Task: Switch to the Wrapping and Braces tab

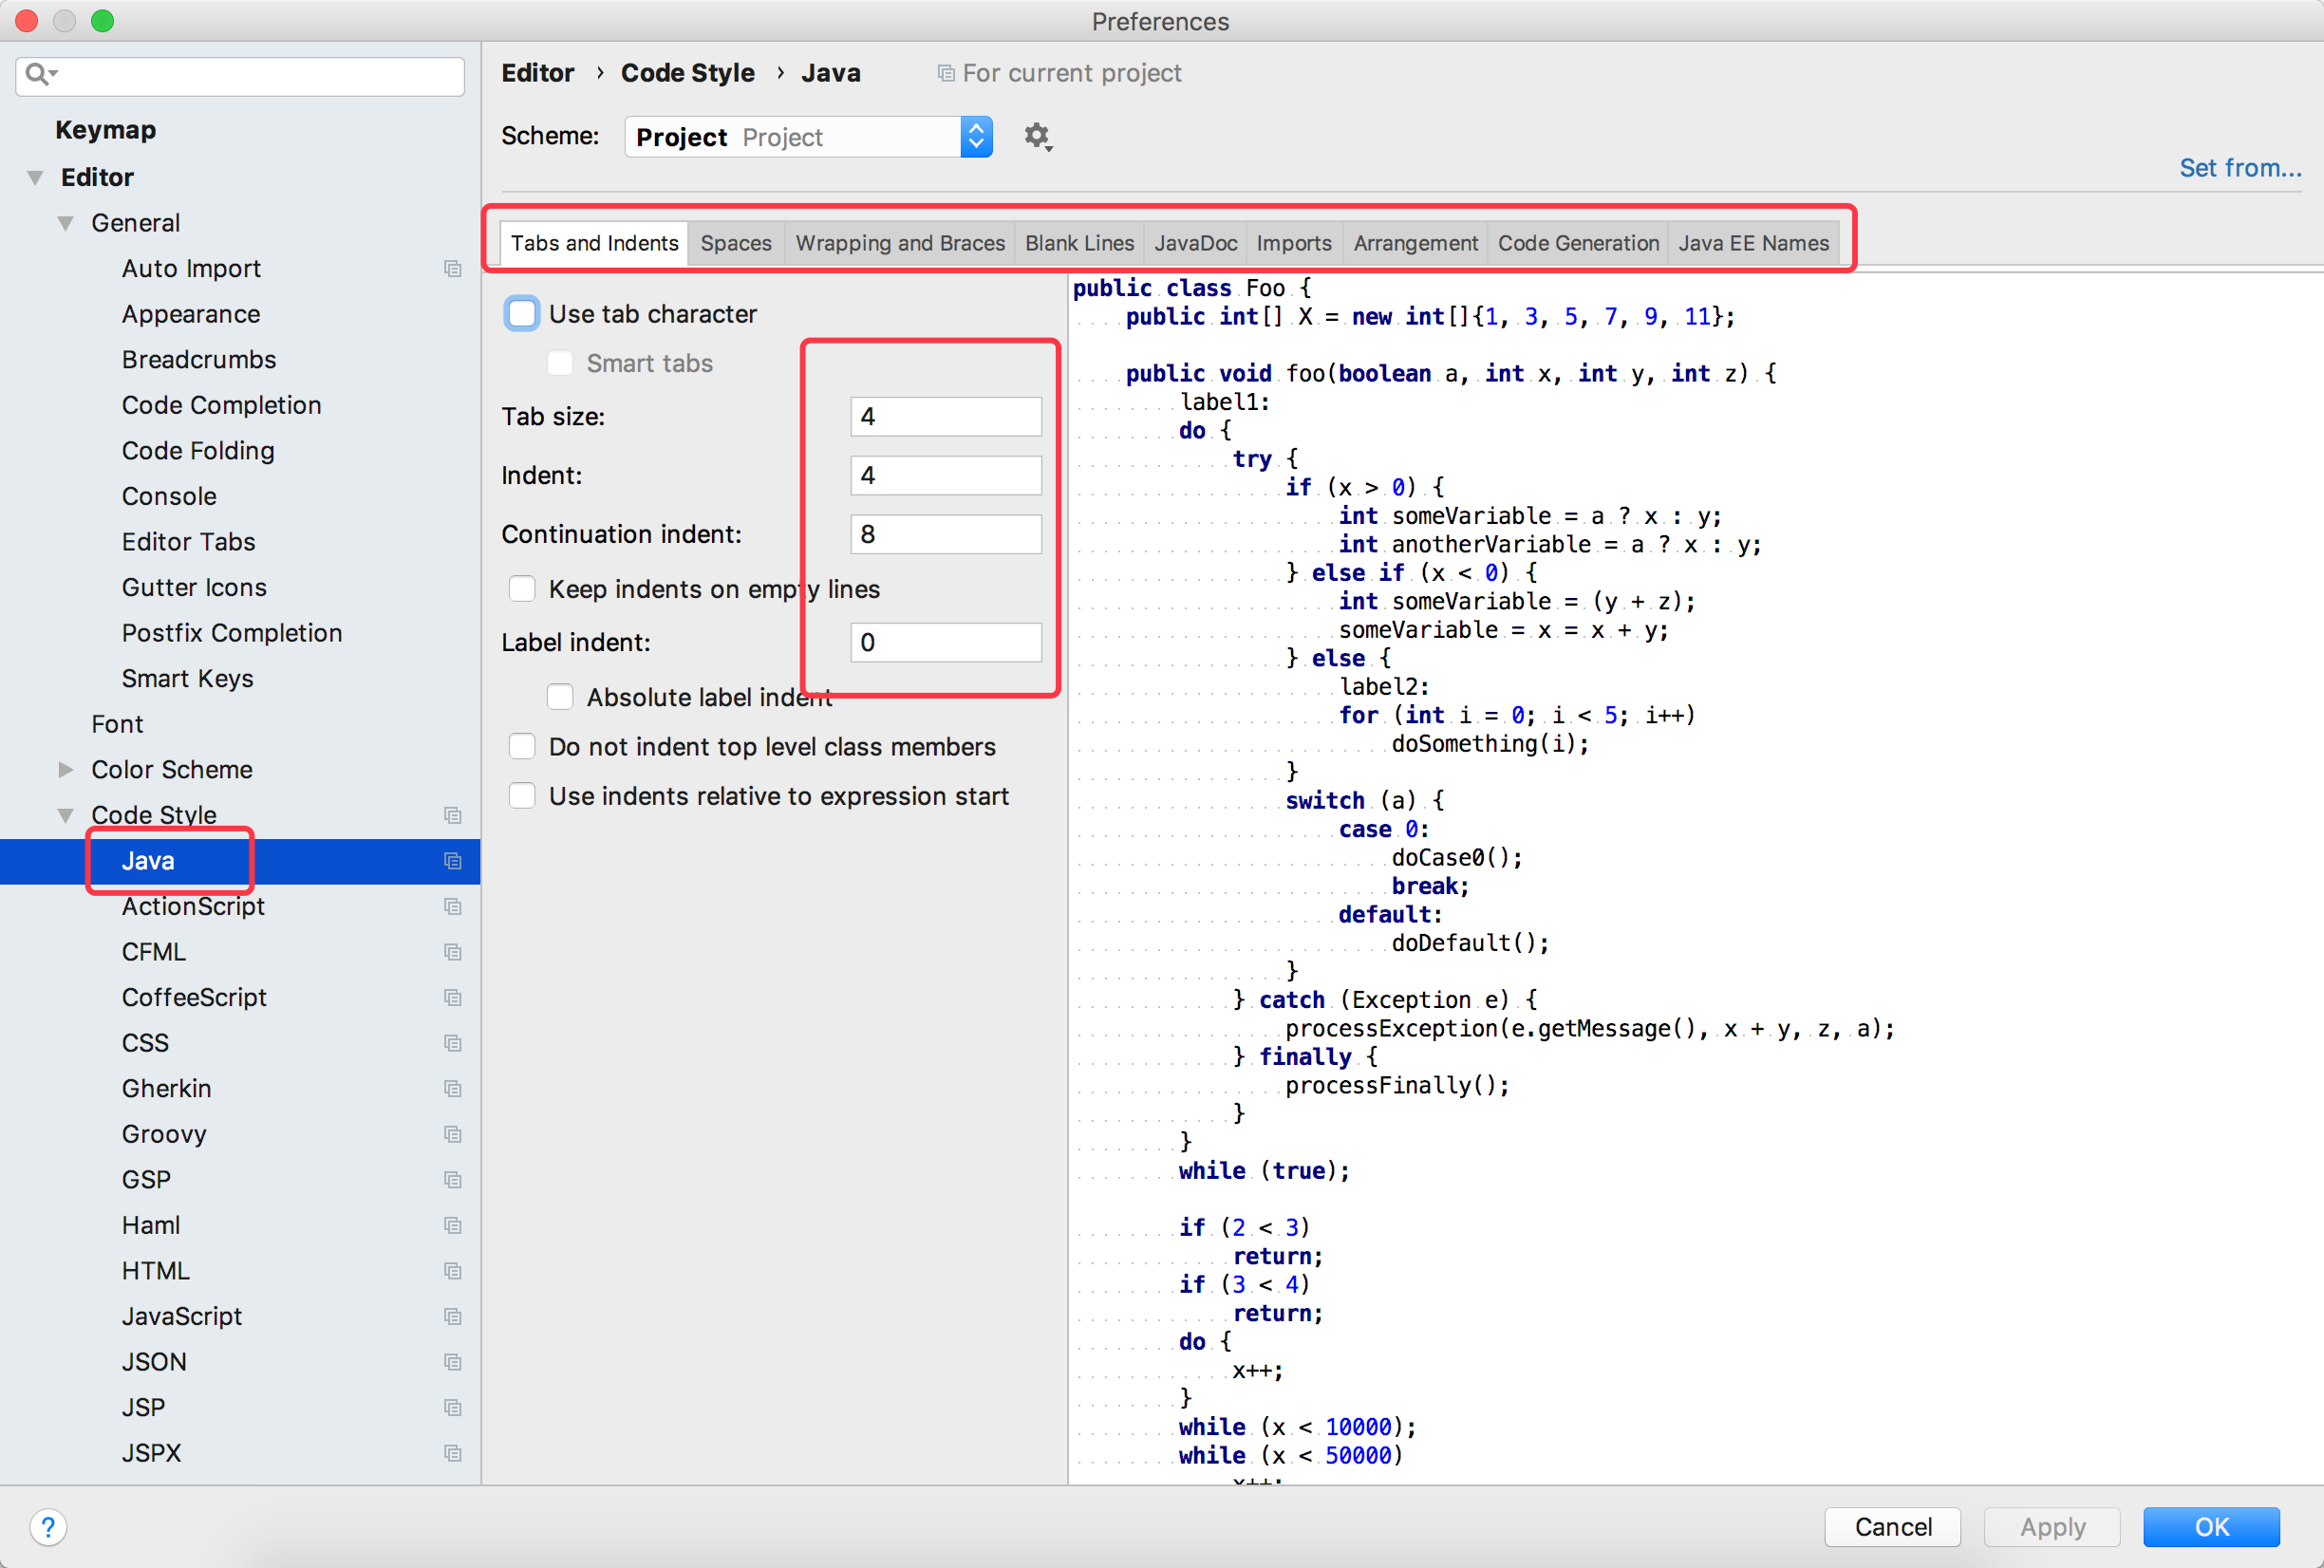Action: [x=899, y=242]
